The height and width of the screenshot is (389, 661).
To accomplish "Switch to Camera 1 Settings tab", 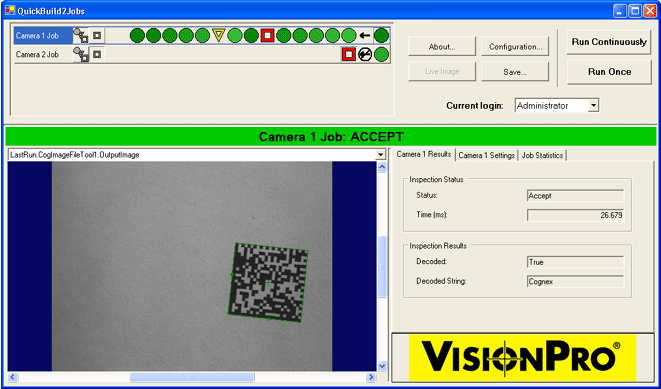I will (x=486, y=156).
